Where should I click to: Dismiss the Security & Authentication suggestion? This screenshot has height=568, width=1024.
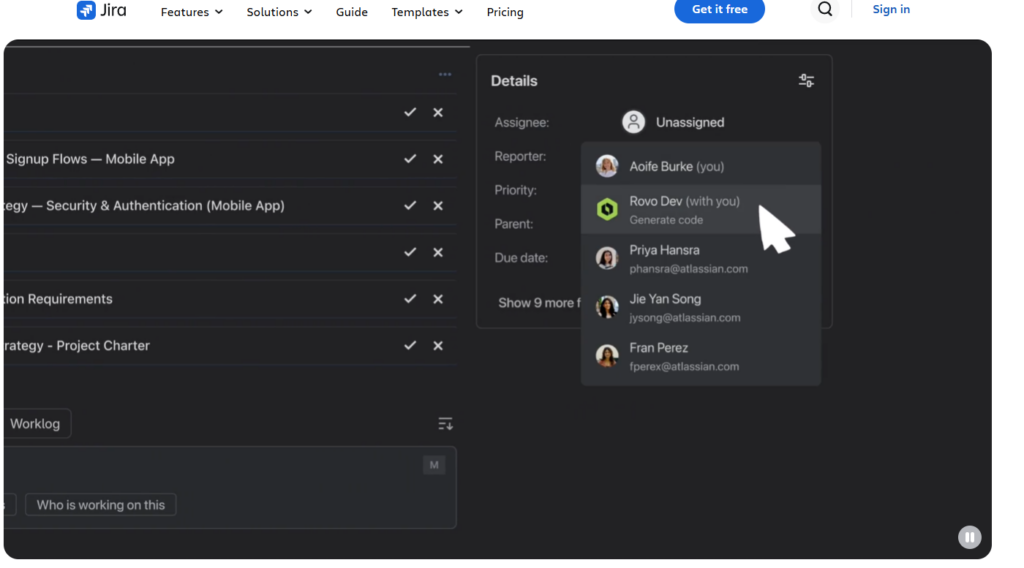[438, 206]
